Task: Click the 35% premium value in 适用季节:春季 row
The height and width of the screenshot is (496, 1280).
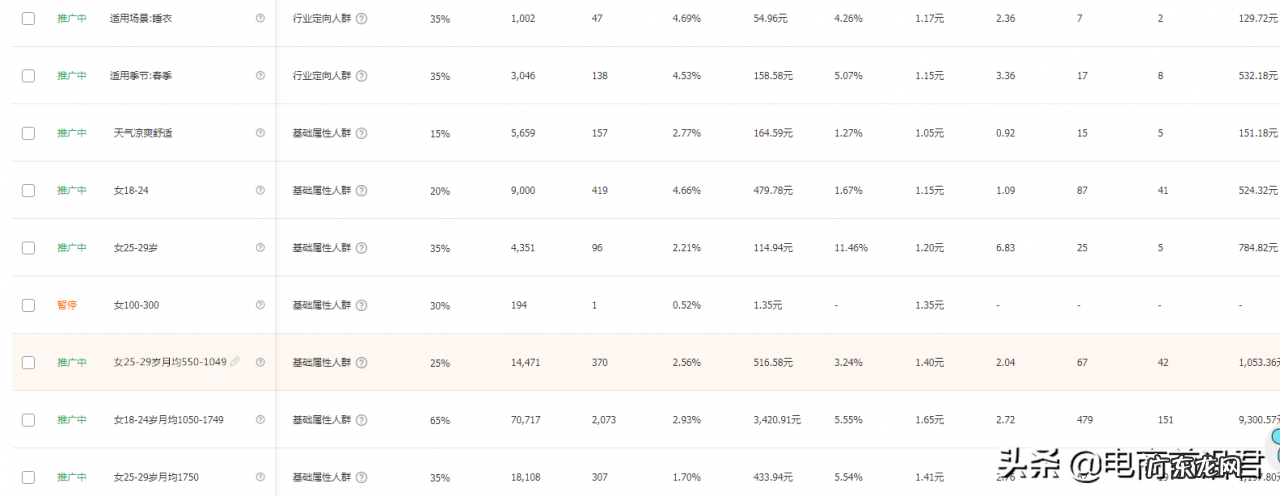Action: coord(440,76)
